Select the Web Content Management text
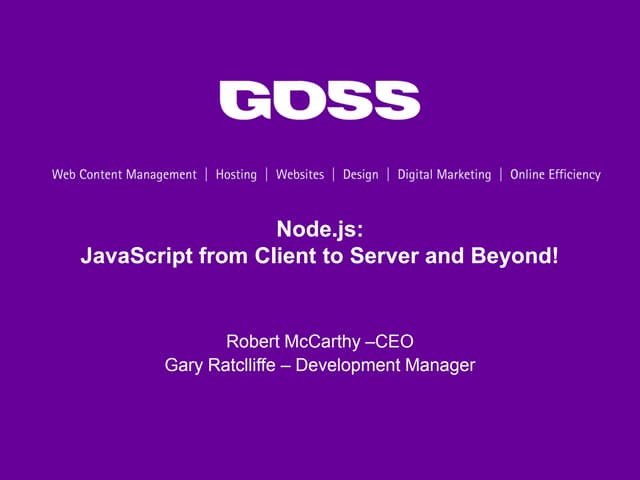640x480 pixels. click(124, 174)
